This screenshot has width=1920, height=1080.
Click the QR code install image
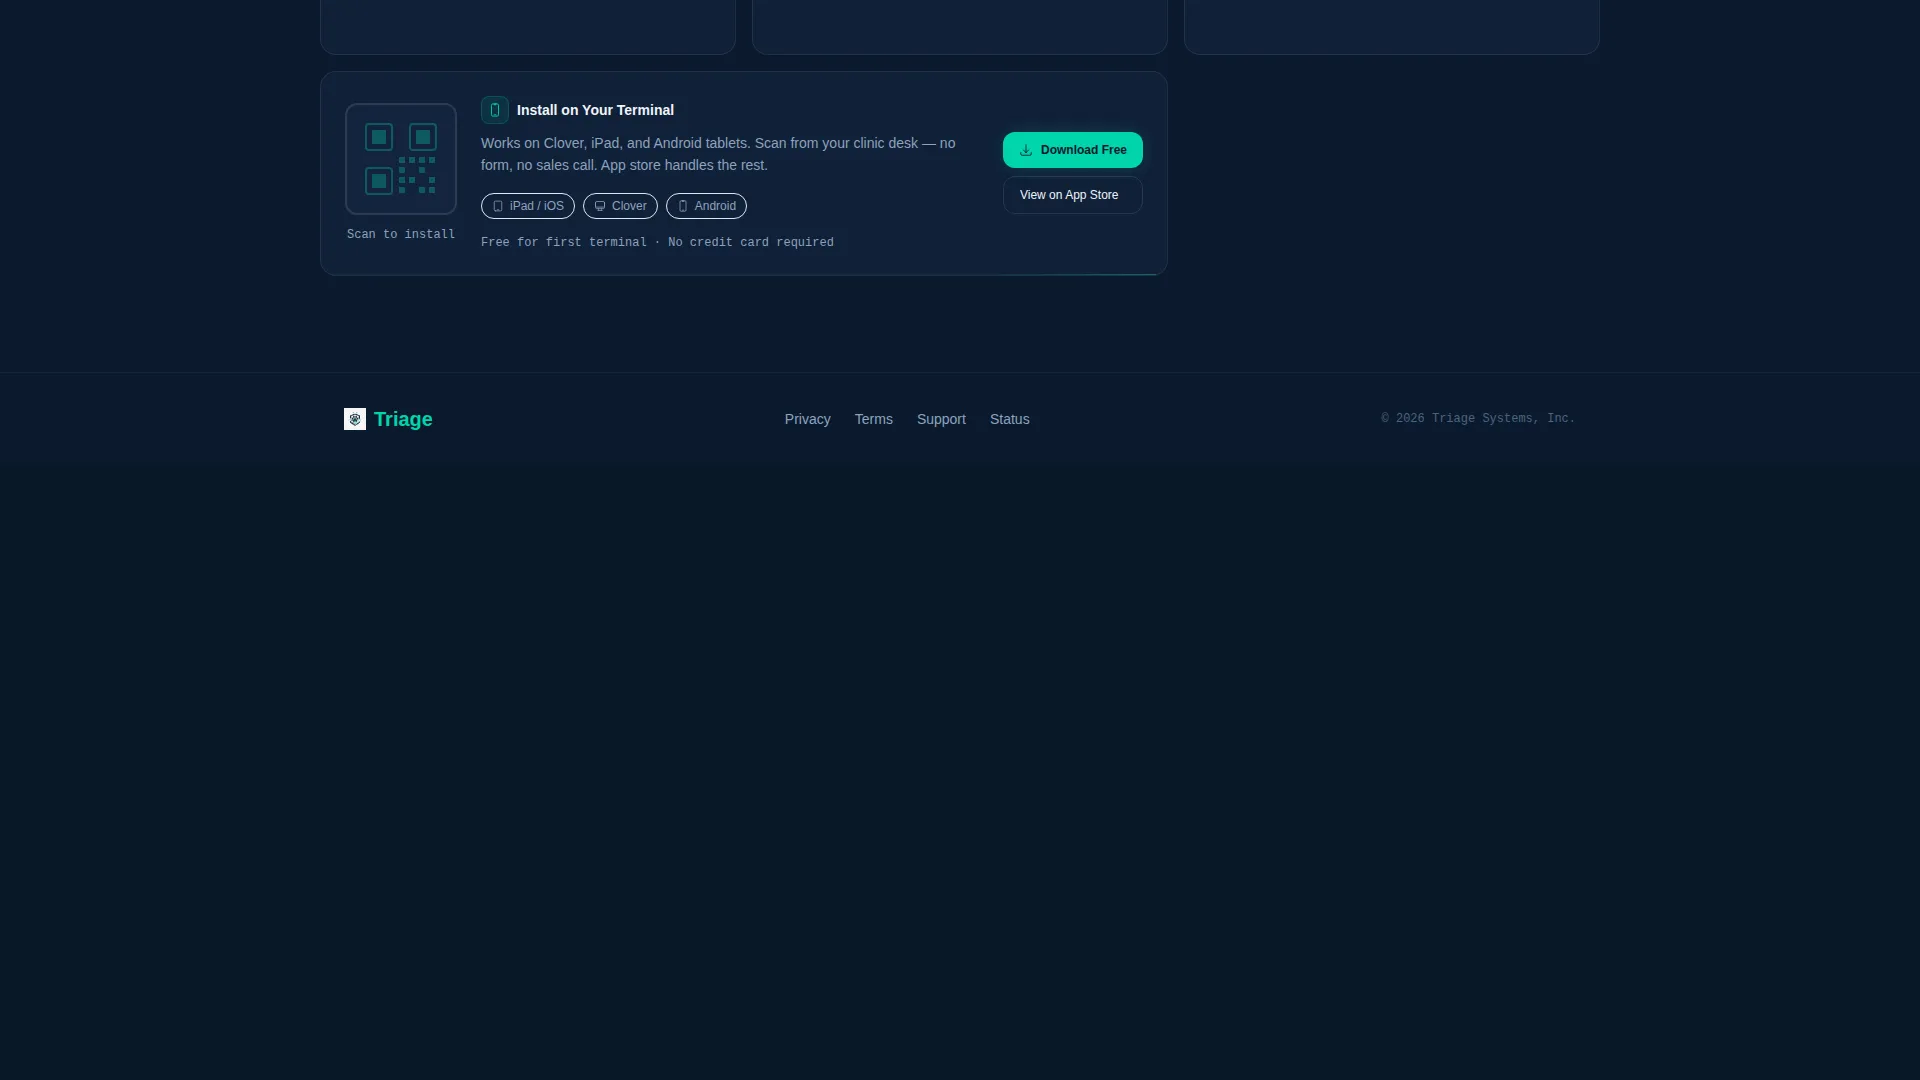click(401, 159)
